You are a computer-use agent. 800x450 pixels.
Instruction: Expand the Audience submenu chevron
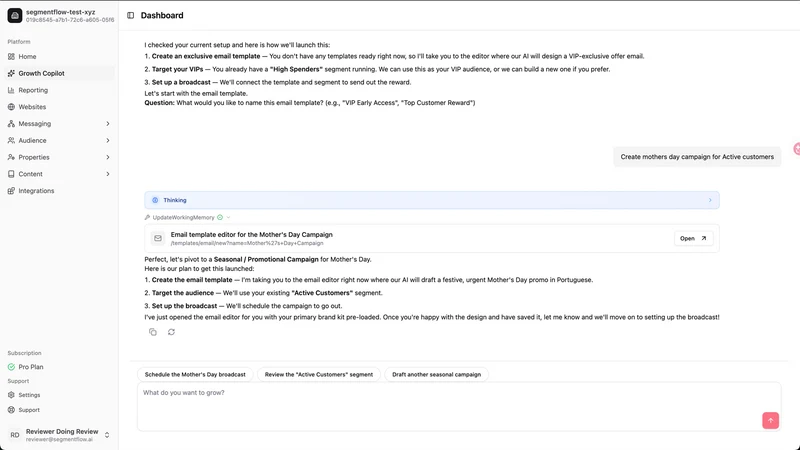(x=108, y=140)
